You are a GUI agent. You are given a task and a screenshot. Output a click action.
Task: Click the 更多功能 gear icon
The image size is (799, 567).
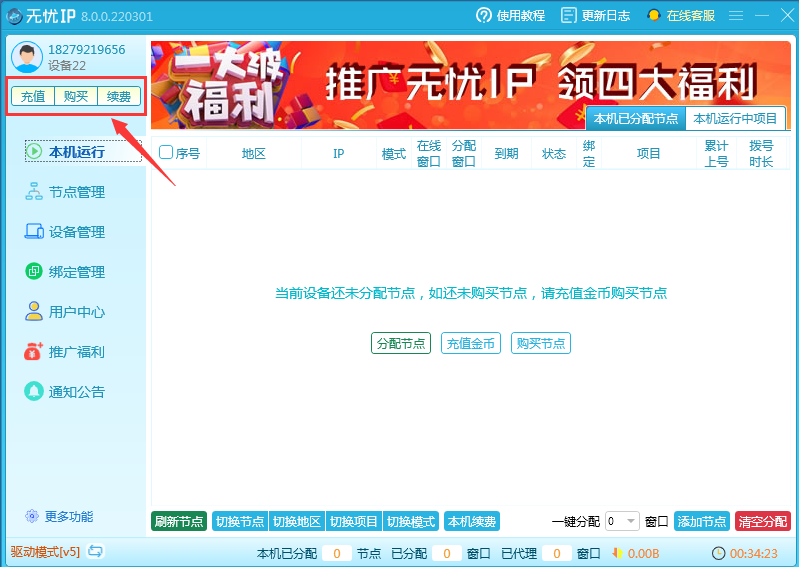pyautogui.click(x=32, y=516)
